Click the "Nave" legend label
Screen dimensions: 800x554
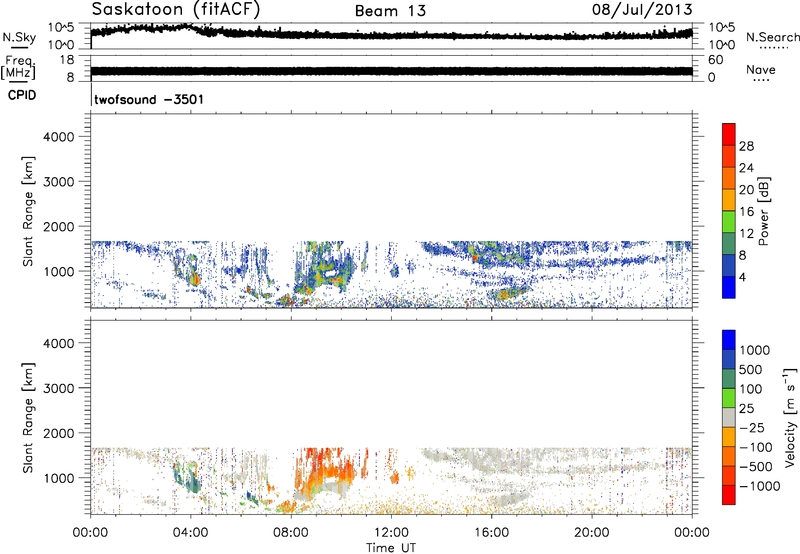(x=760, y=69)
